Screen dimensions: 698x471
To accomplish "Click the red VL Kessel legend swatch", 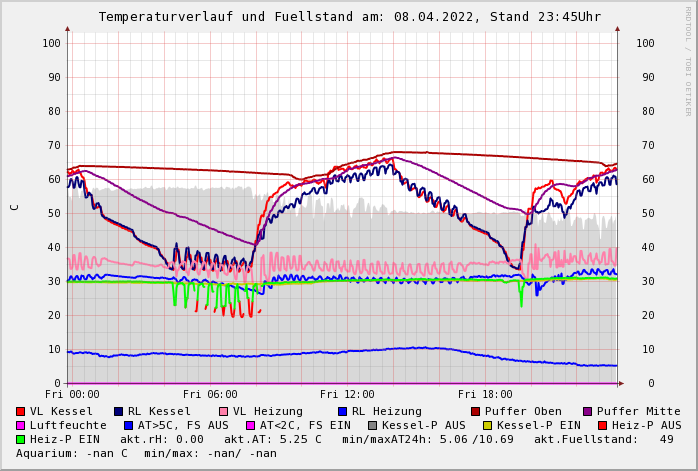I will pos(21,411).
